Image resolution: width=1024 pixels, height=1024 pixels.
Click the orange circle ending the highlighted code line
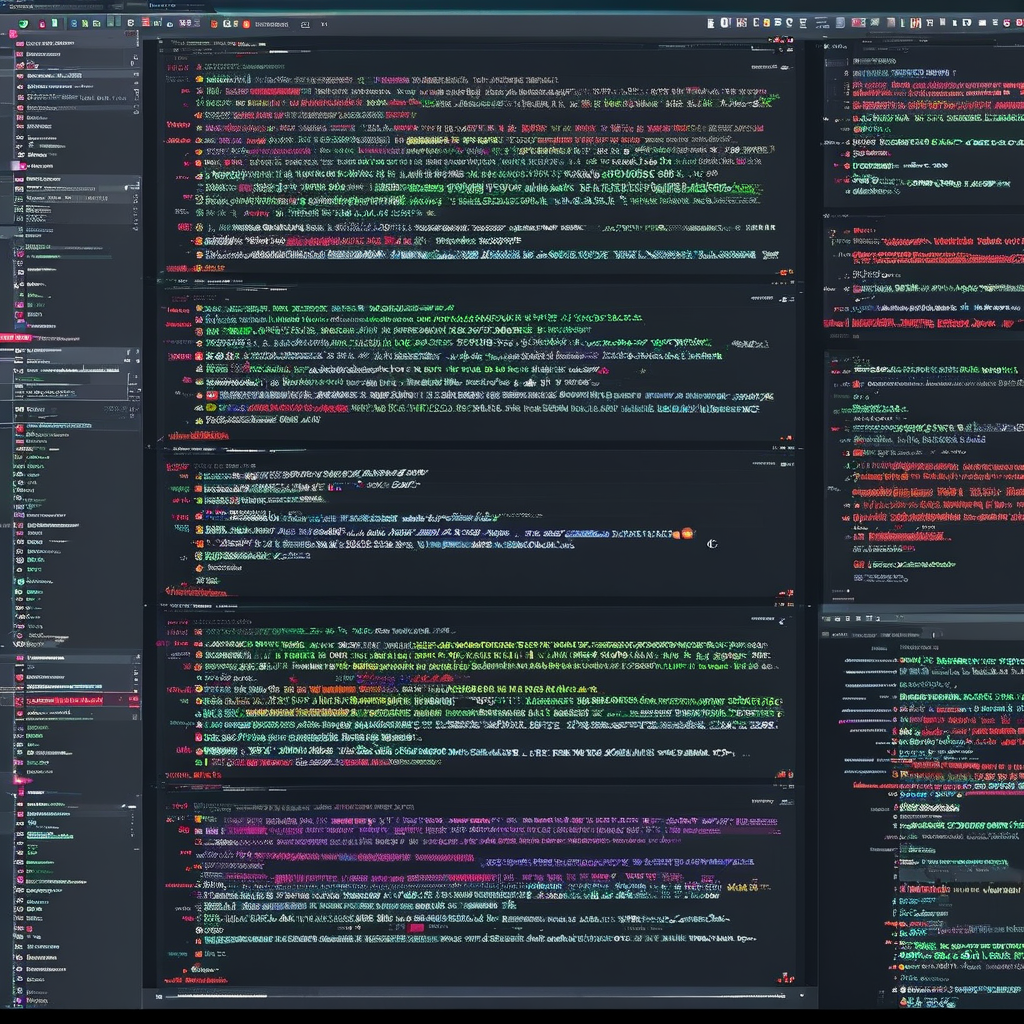686,533
